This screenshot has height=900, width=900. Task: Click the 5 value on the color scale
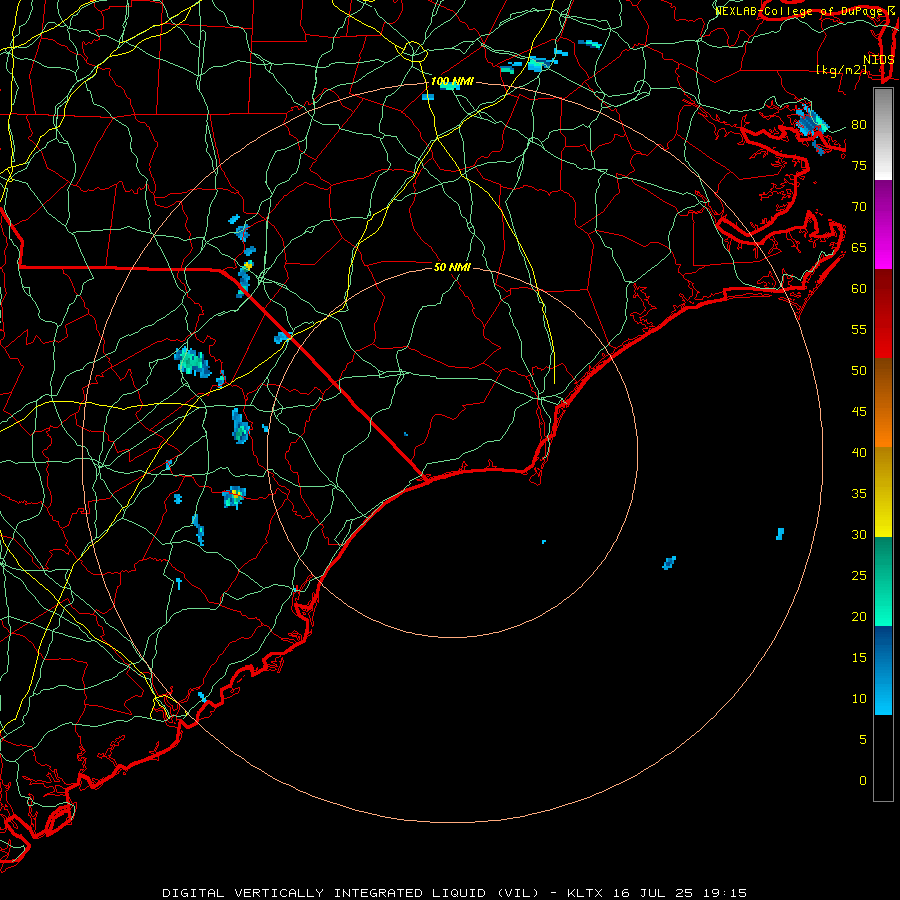click(863, 740)
